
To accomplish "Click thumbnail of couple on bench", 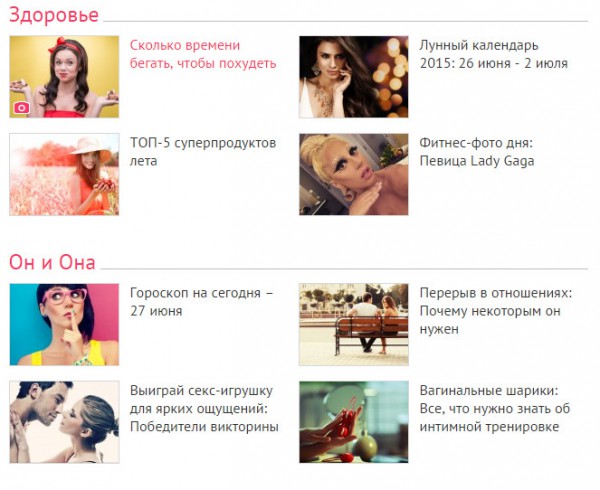I will pos(354,324).
